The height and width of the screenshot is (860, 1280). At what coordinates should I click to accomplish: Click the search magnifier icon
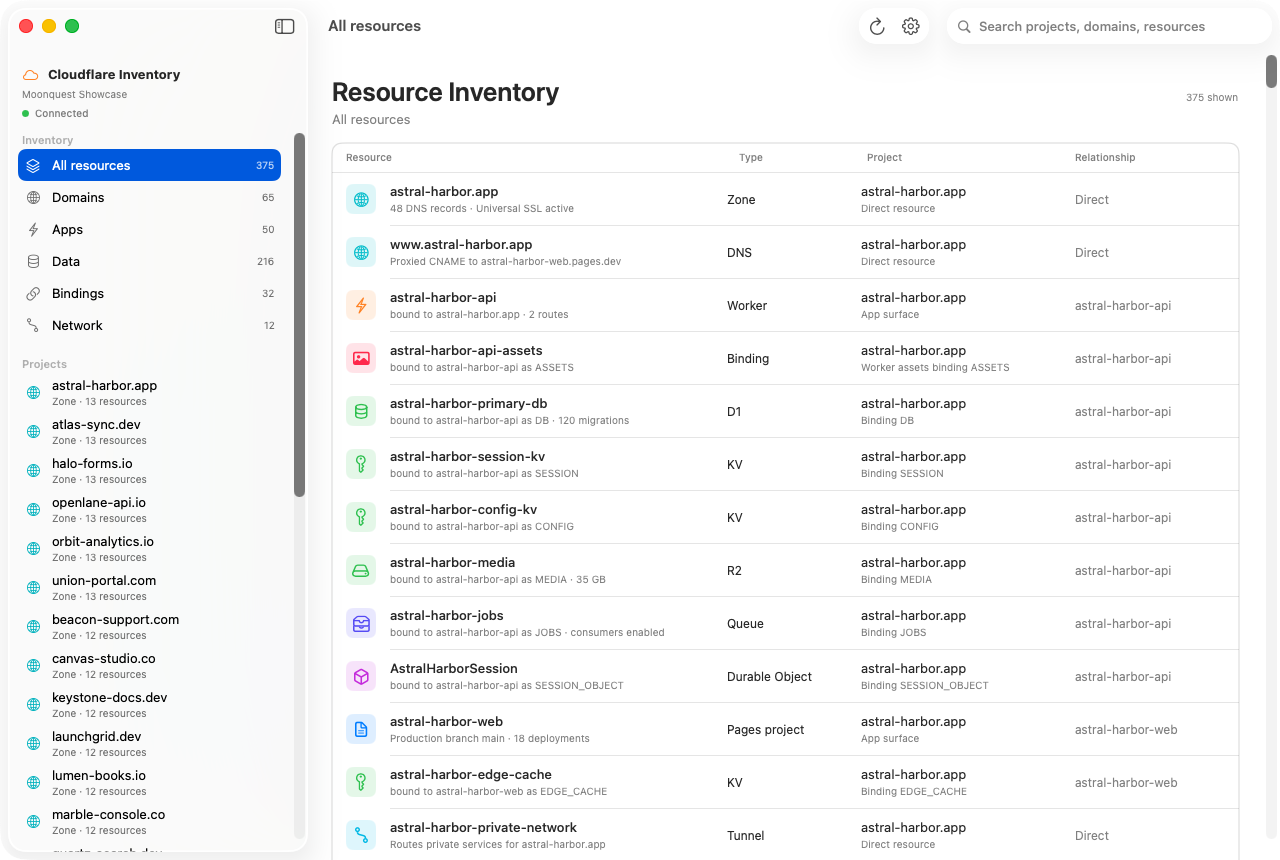(x=964, y=27)
